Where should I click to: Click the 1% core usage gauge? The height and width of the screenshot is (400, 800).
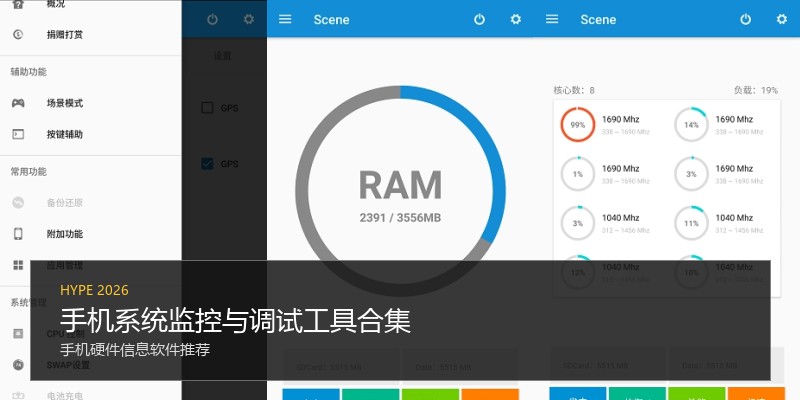pos(578,174)
